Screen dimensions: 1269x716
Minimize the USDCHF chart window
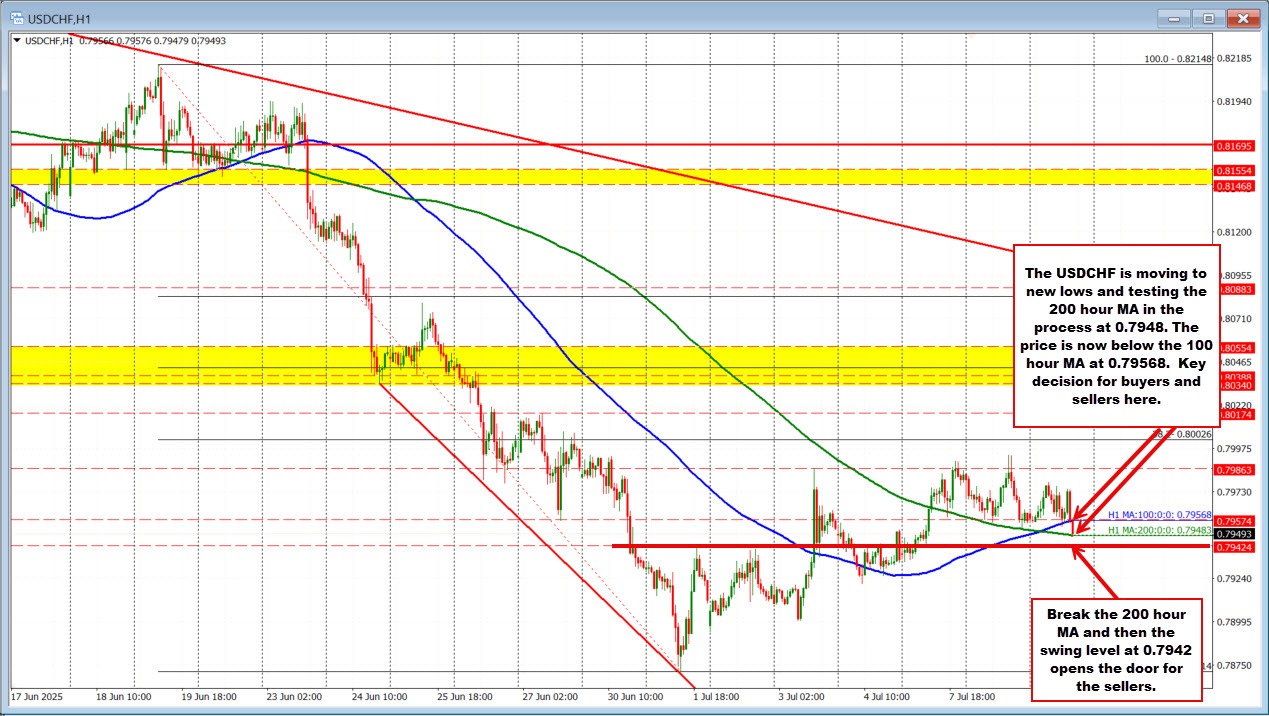[x=1176, y=17]
